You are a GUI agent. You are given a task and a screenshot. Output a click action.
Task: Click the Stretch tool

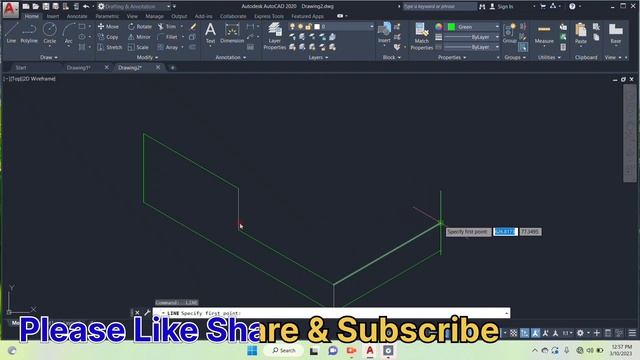(109, 47)
